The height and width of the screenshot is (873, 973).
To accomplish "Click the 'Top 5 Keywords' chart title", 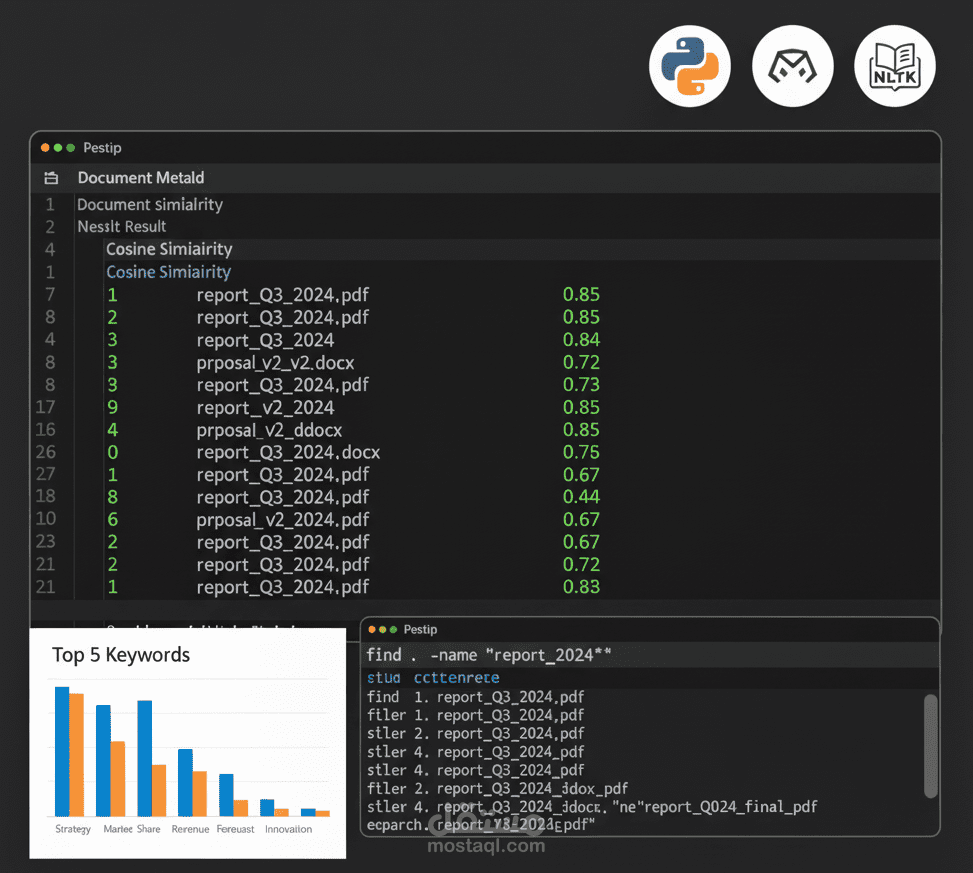I will 121,655.
